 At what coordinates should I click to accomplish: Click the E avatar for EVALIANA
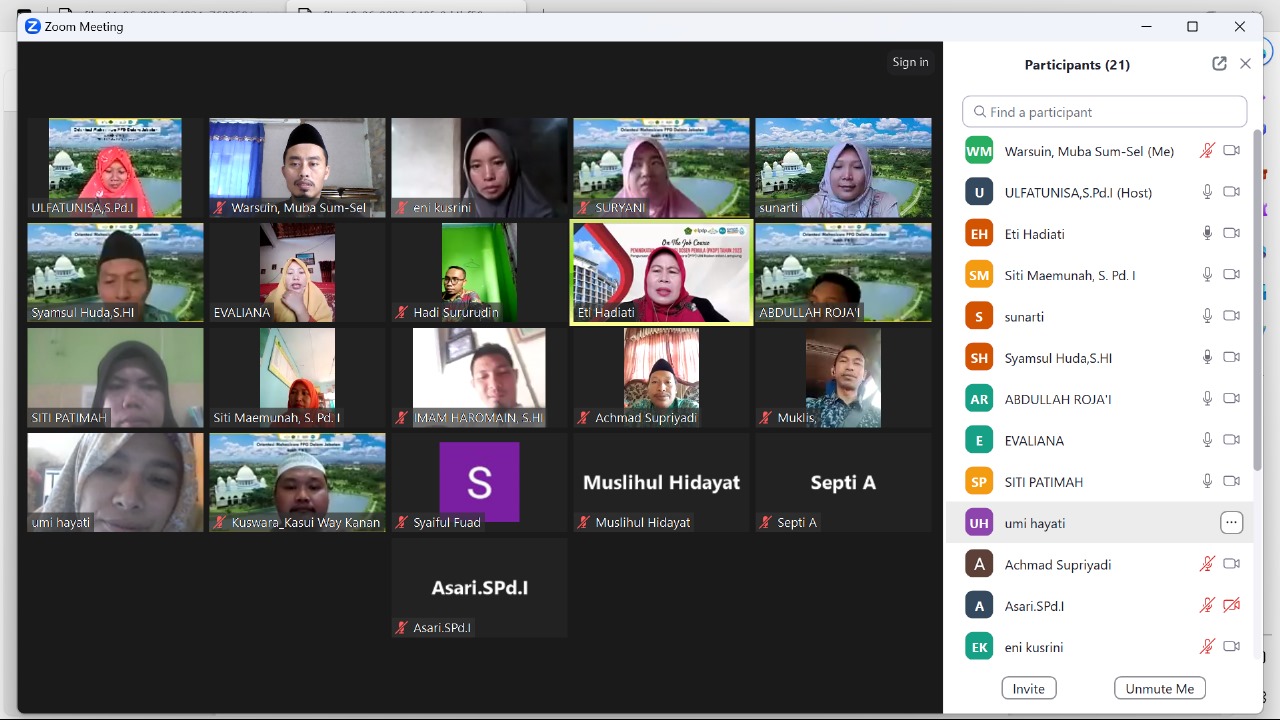[x=979, y=440]
